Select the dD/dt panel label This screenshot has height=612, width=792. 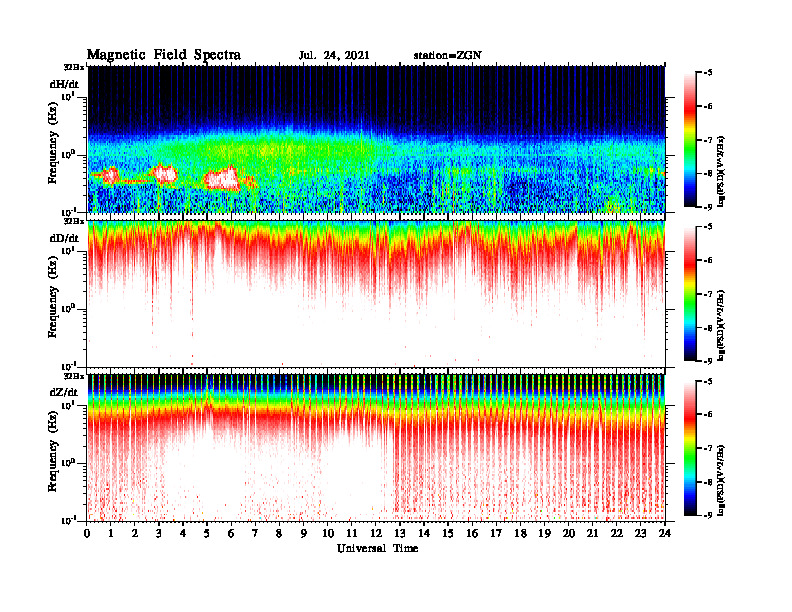pyautogui.click(x=64, y=238)
